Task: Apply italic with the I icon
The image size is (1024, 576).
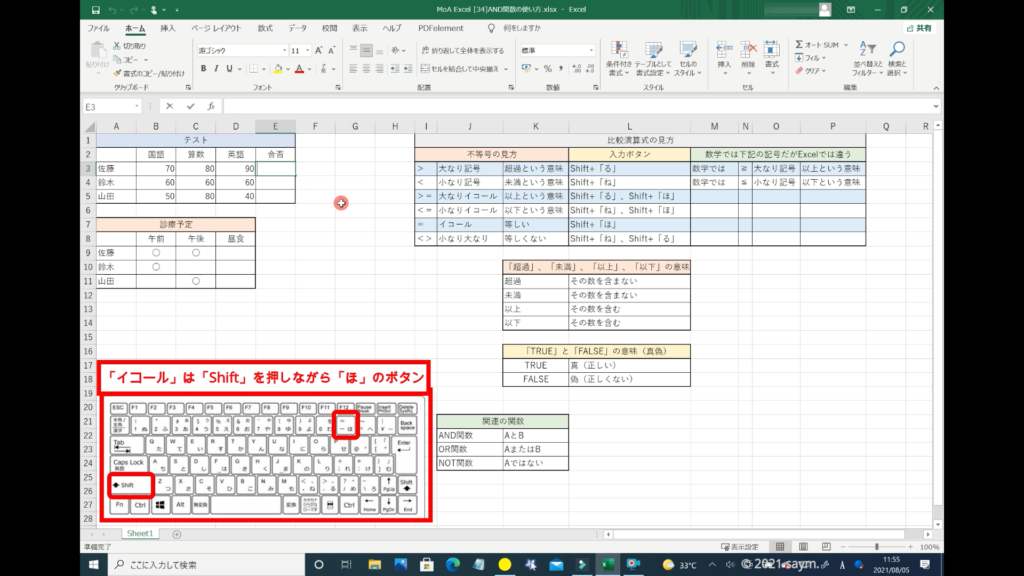Action: click(216, 69)
